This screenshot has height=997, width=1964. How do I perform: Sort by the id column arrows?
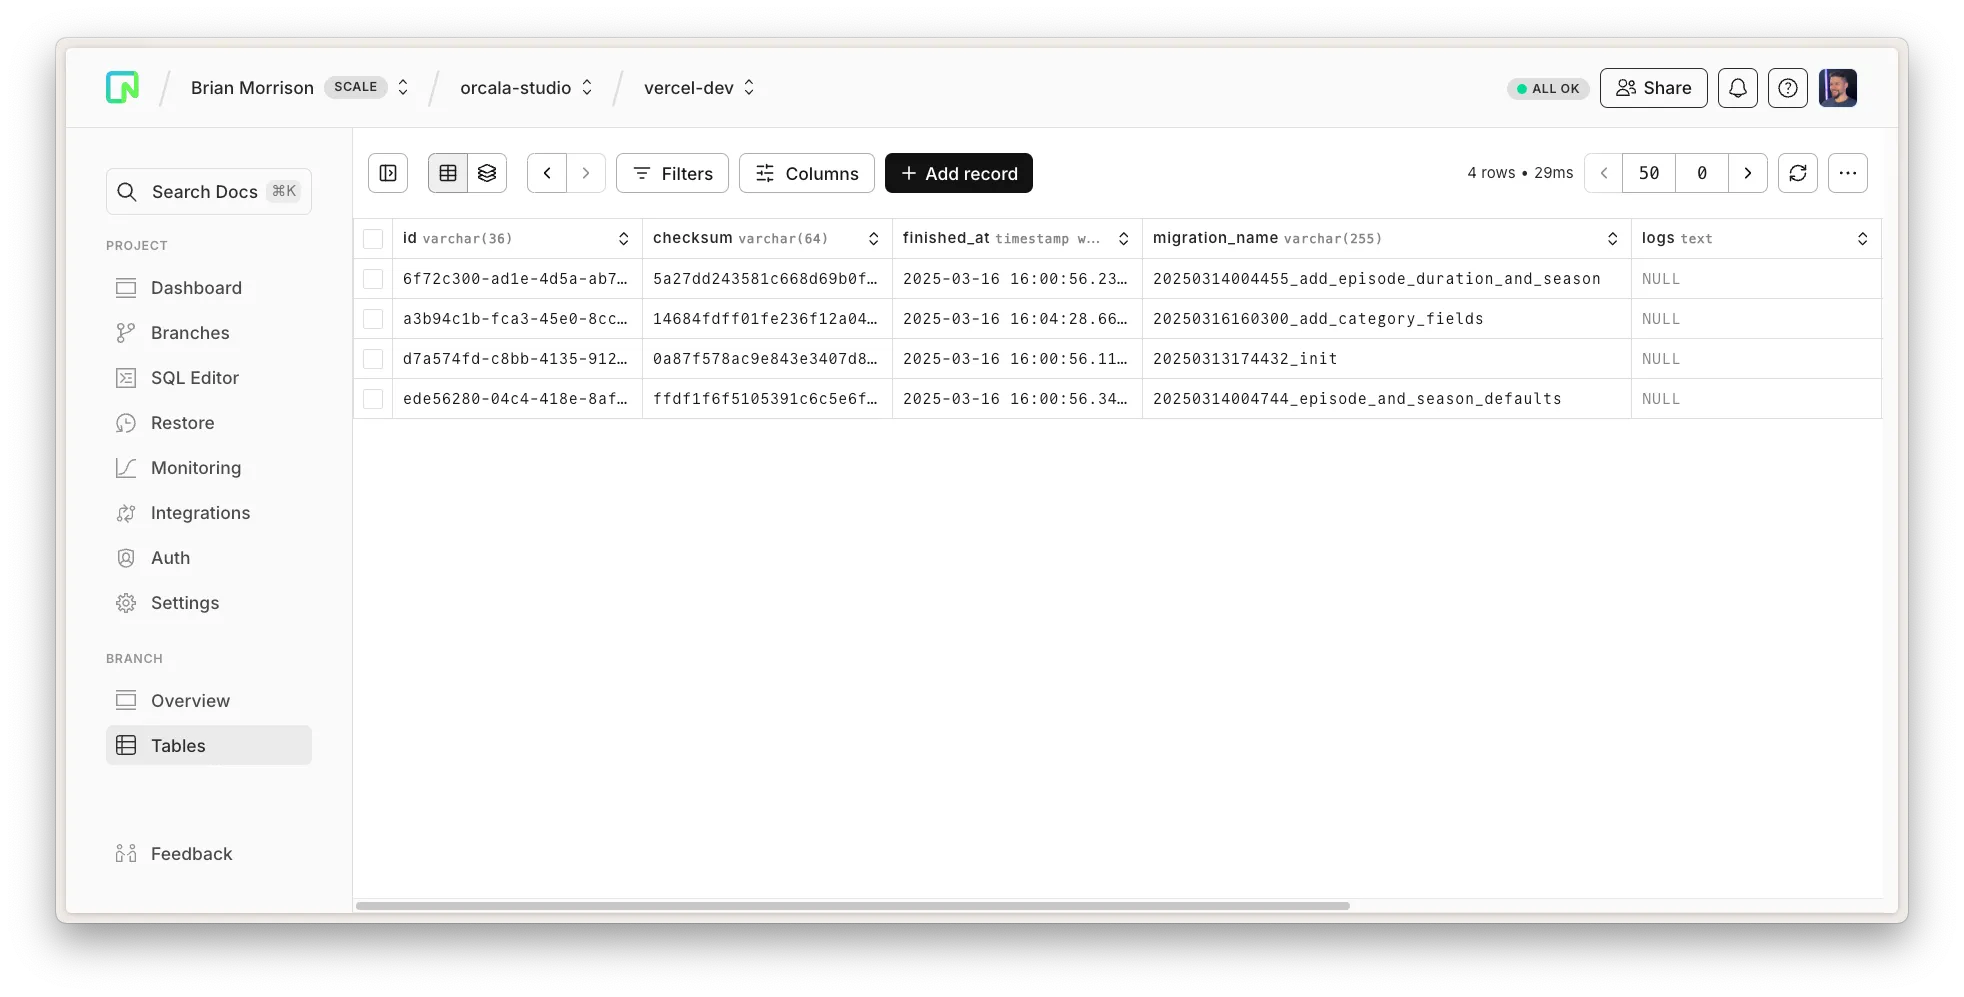point(624,239)
